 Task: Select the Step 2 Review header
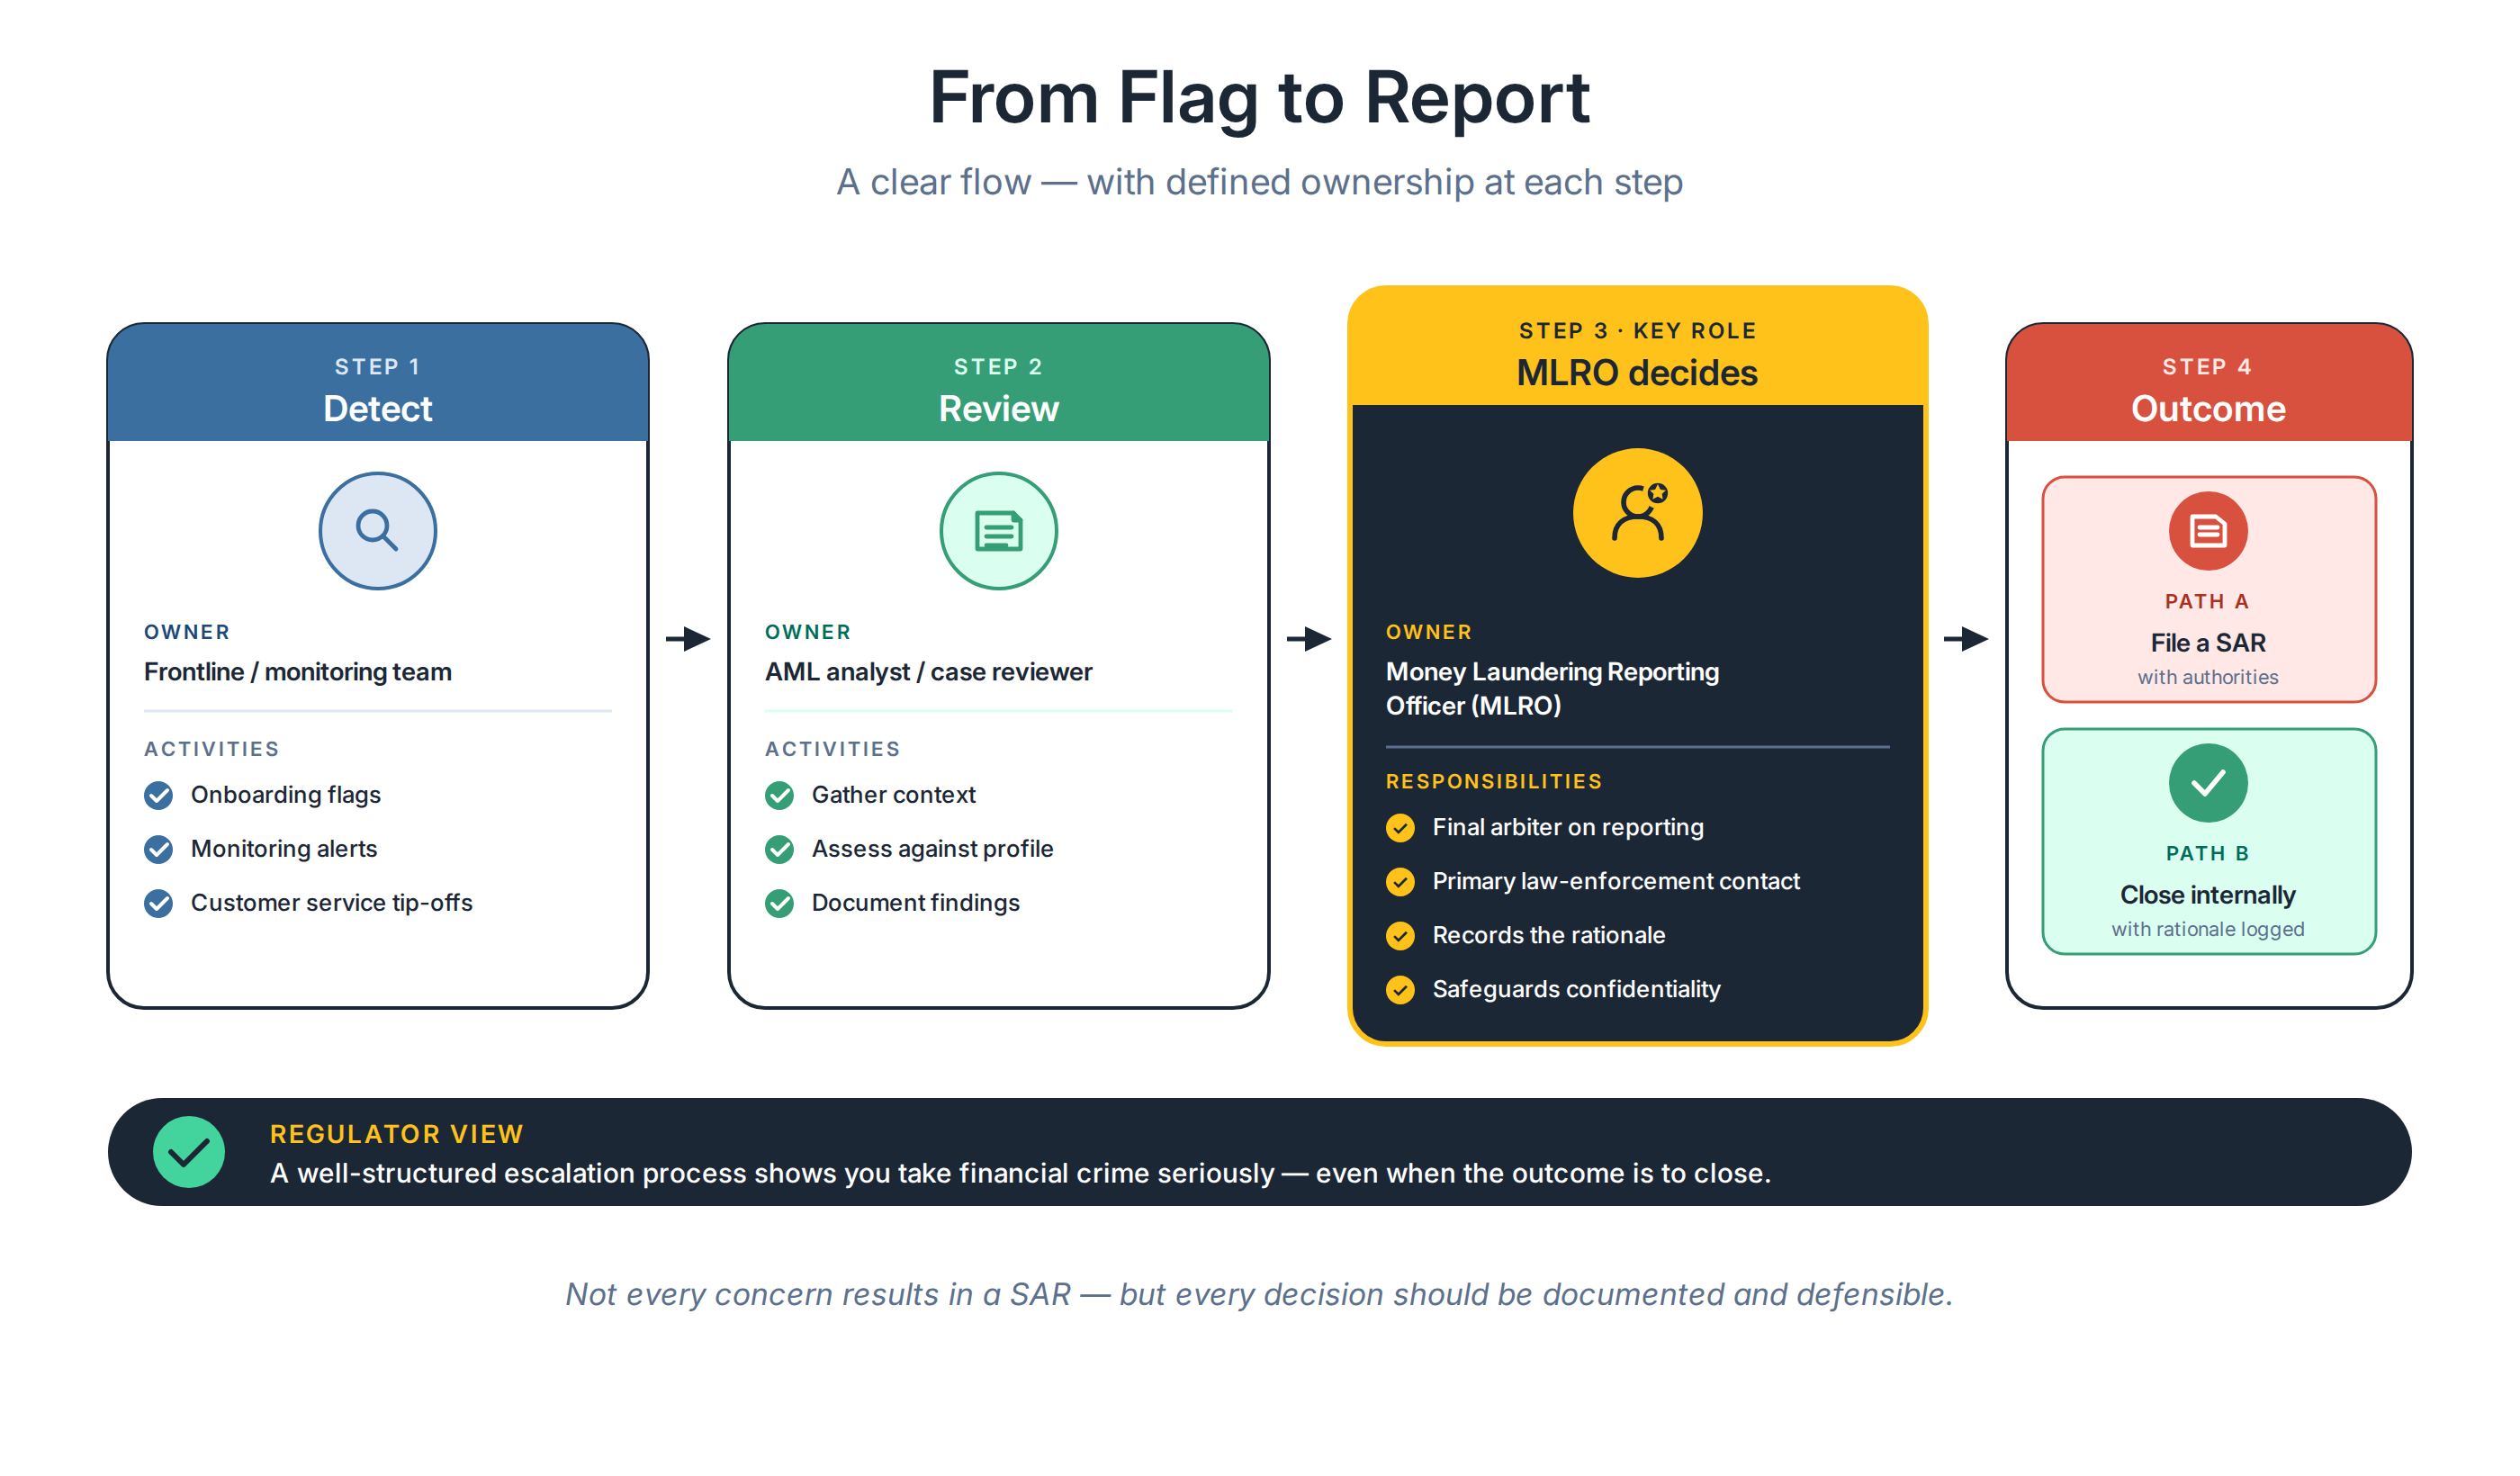998,382
